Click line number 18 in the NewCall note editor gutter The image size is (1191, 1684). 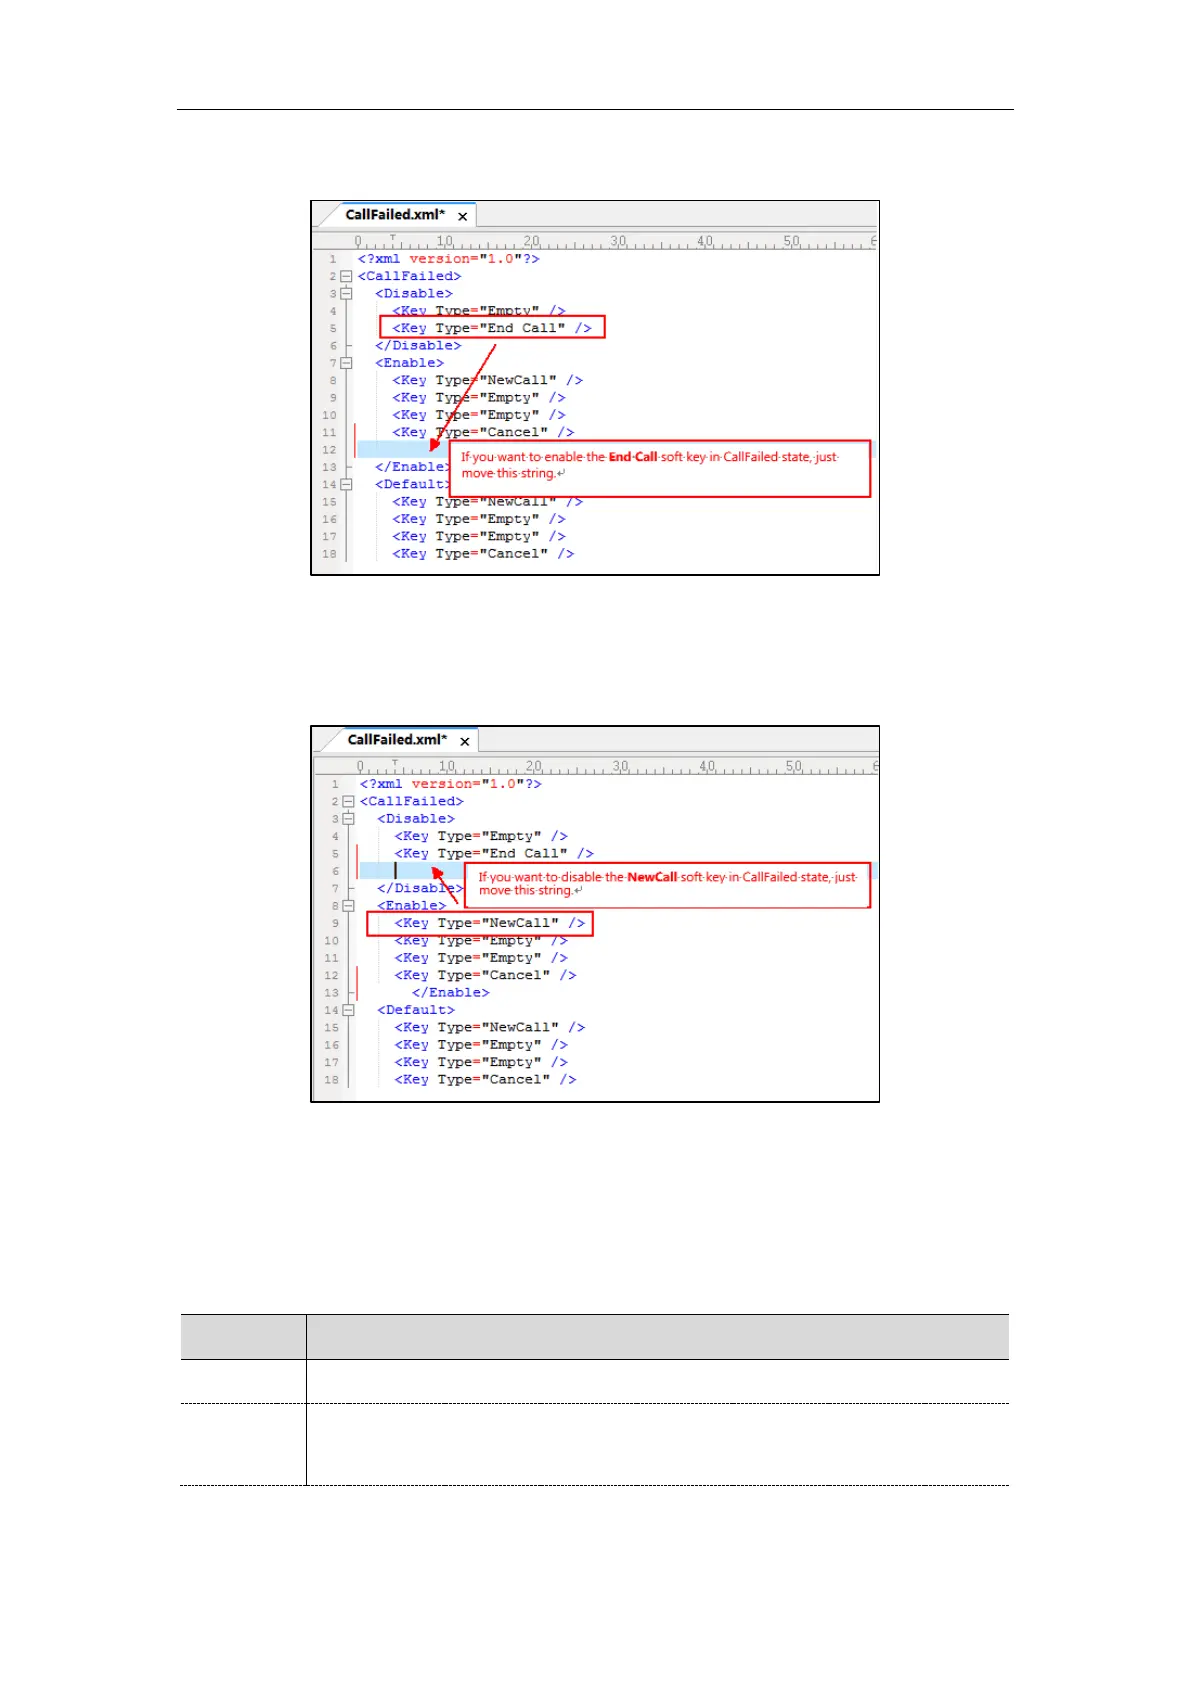(331, 1080)
